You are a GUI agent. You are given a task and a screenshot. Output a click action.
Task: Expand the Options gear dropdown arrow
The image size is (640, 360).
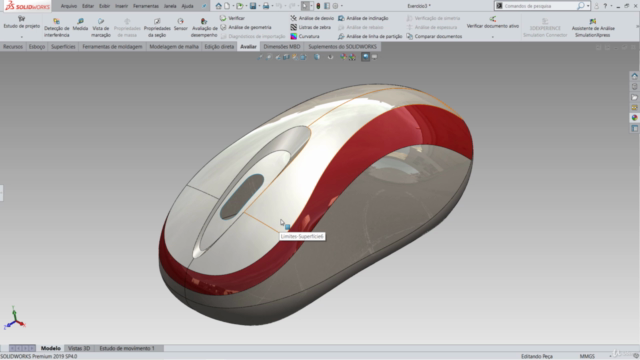click(x=342, y=6)
